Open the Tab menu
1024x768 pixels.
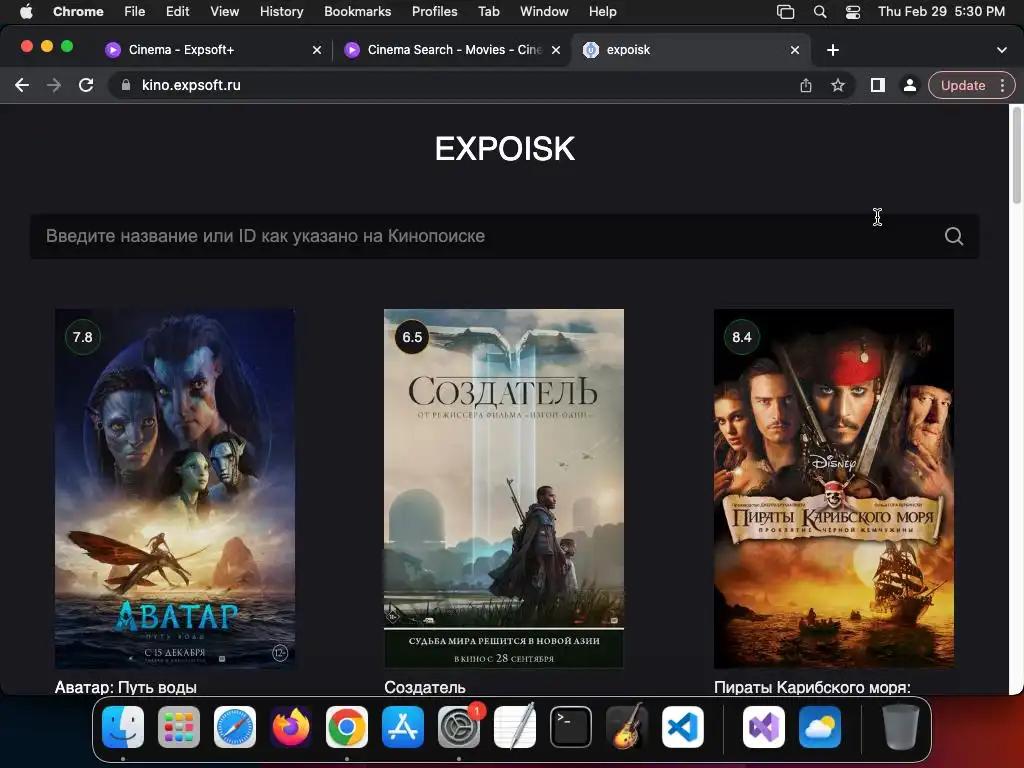[x=488, y=11]
